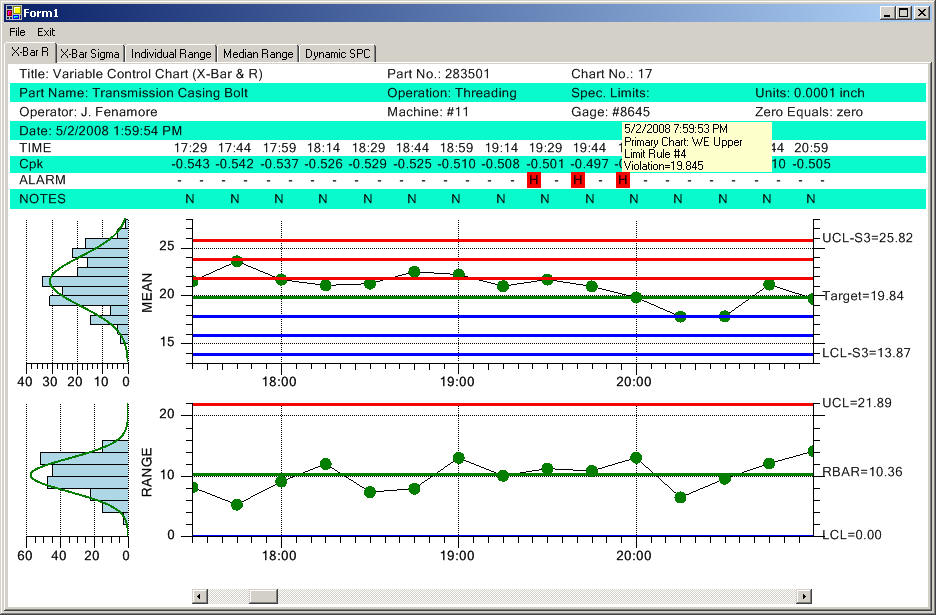Click the Date: 5/2/2008 1:59:54 PM text
The height and width of the screenshot is (615, 936).
tap(100, 131)
